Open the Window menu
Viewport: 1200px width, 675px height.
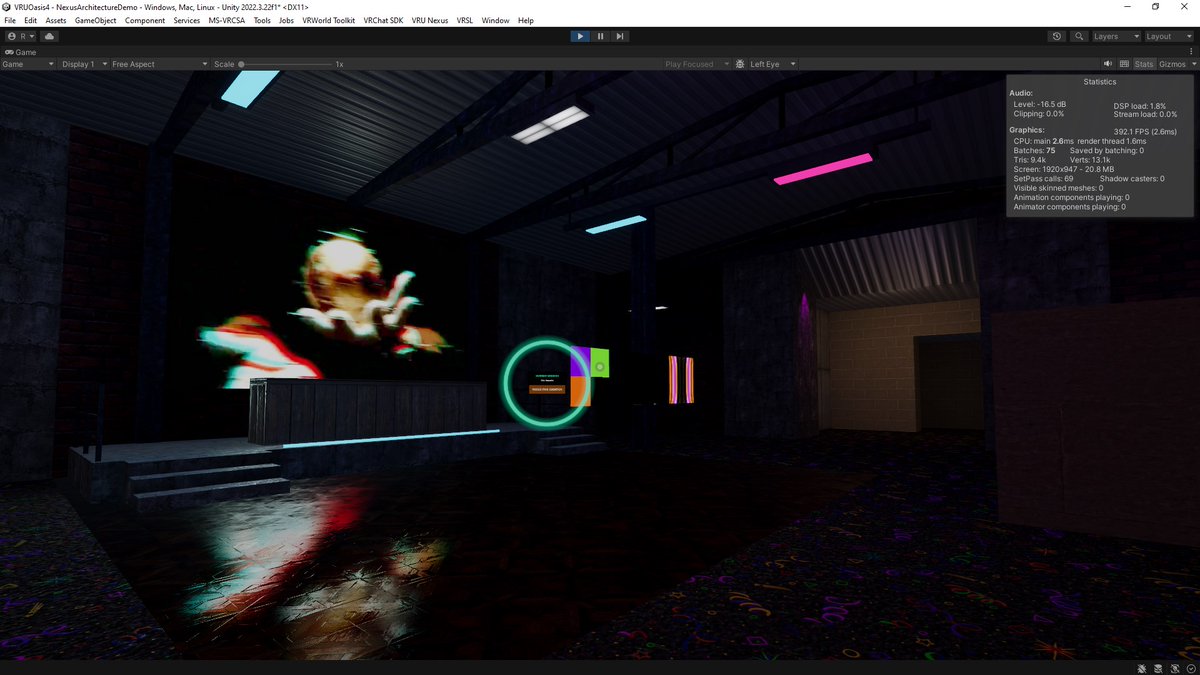[x=495, y=20]
